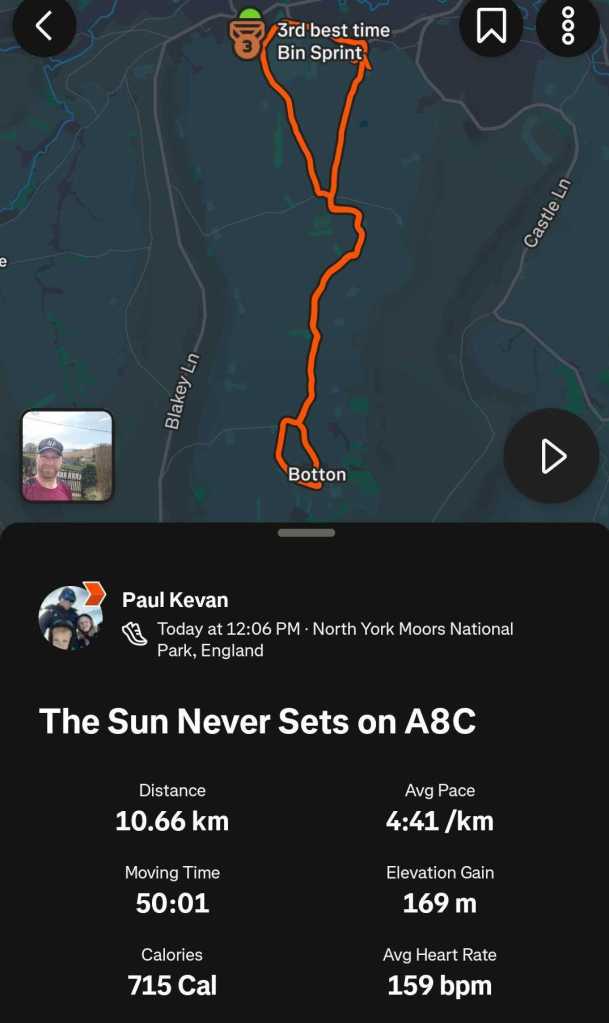This screenshot has height=1023, width=609.
Task: Tap the Avg Heart Rate 159 bpm stat
Action: [440, 985]
